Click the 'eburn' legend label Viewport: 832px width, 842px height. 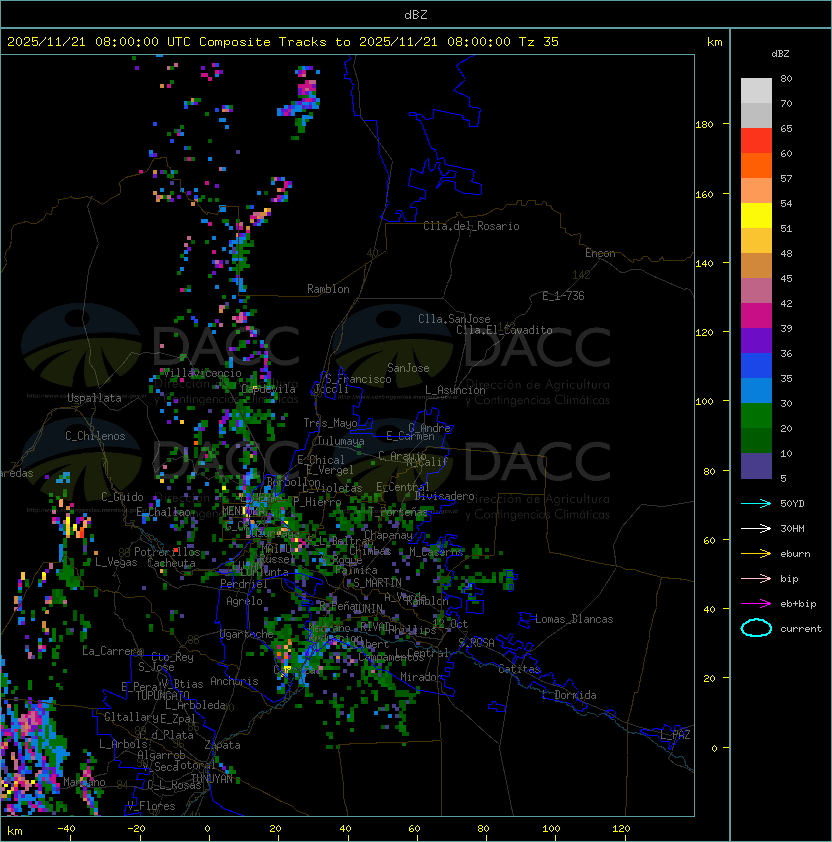coord(795,554)
